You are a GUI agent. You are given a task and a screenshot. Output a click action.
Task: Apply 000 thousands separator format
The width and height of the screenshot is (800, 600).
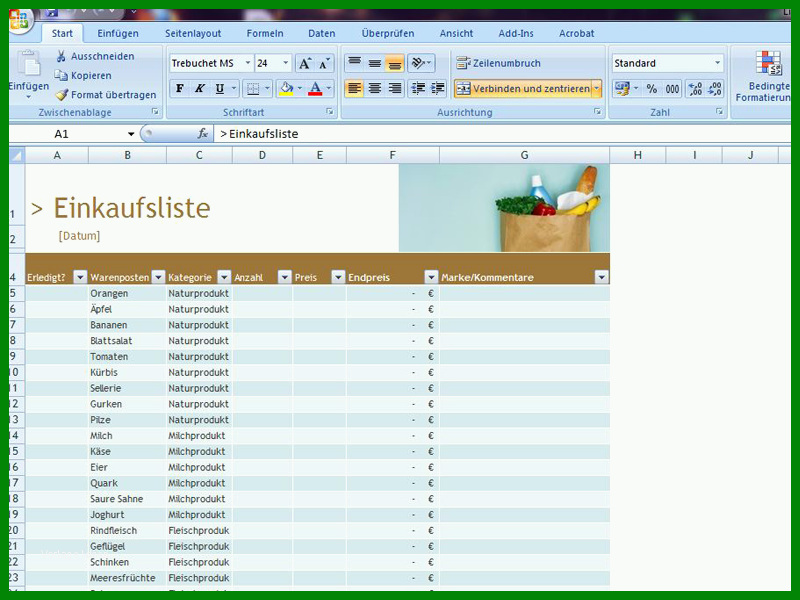(x=672, y=89)
